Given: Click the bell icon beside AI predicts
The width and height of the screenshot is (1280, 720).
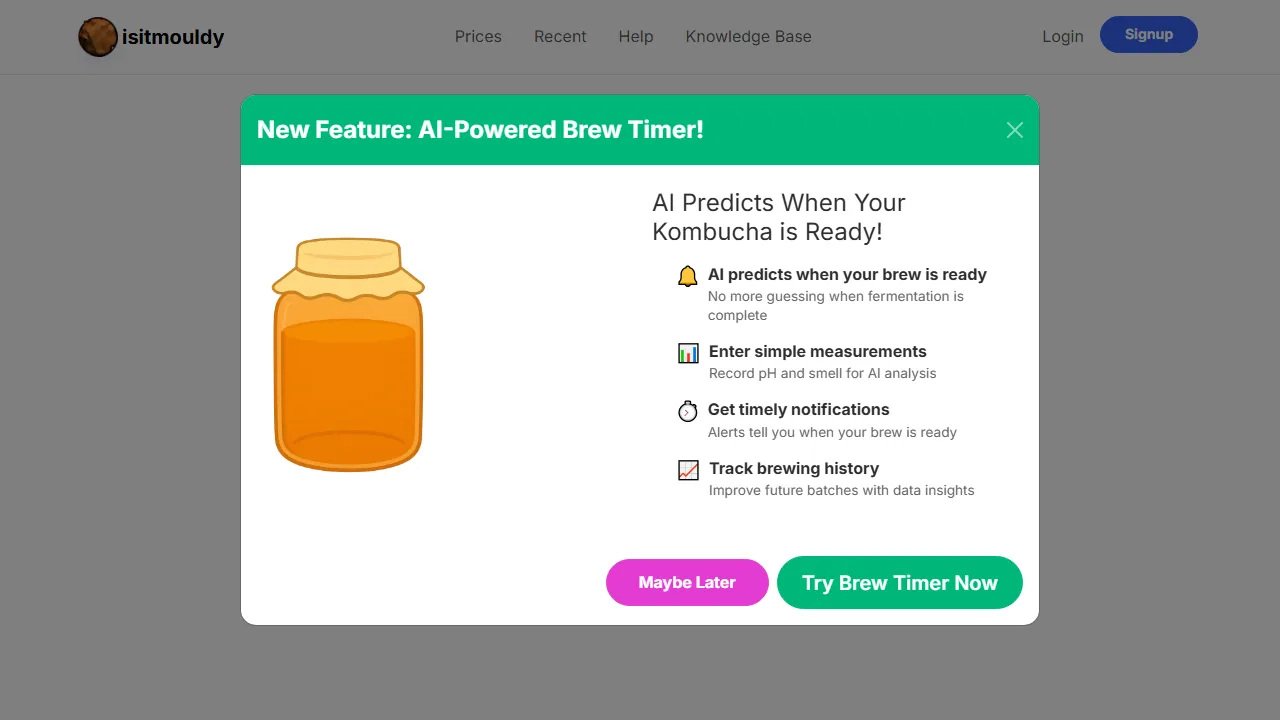Looking at the screenshot, I should pos(687,276).
